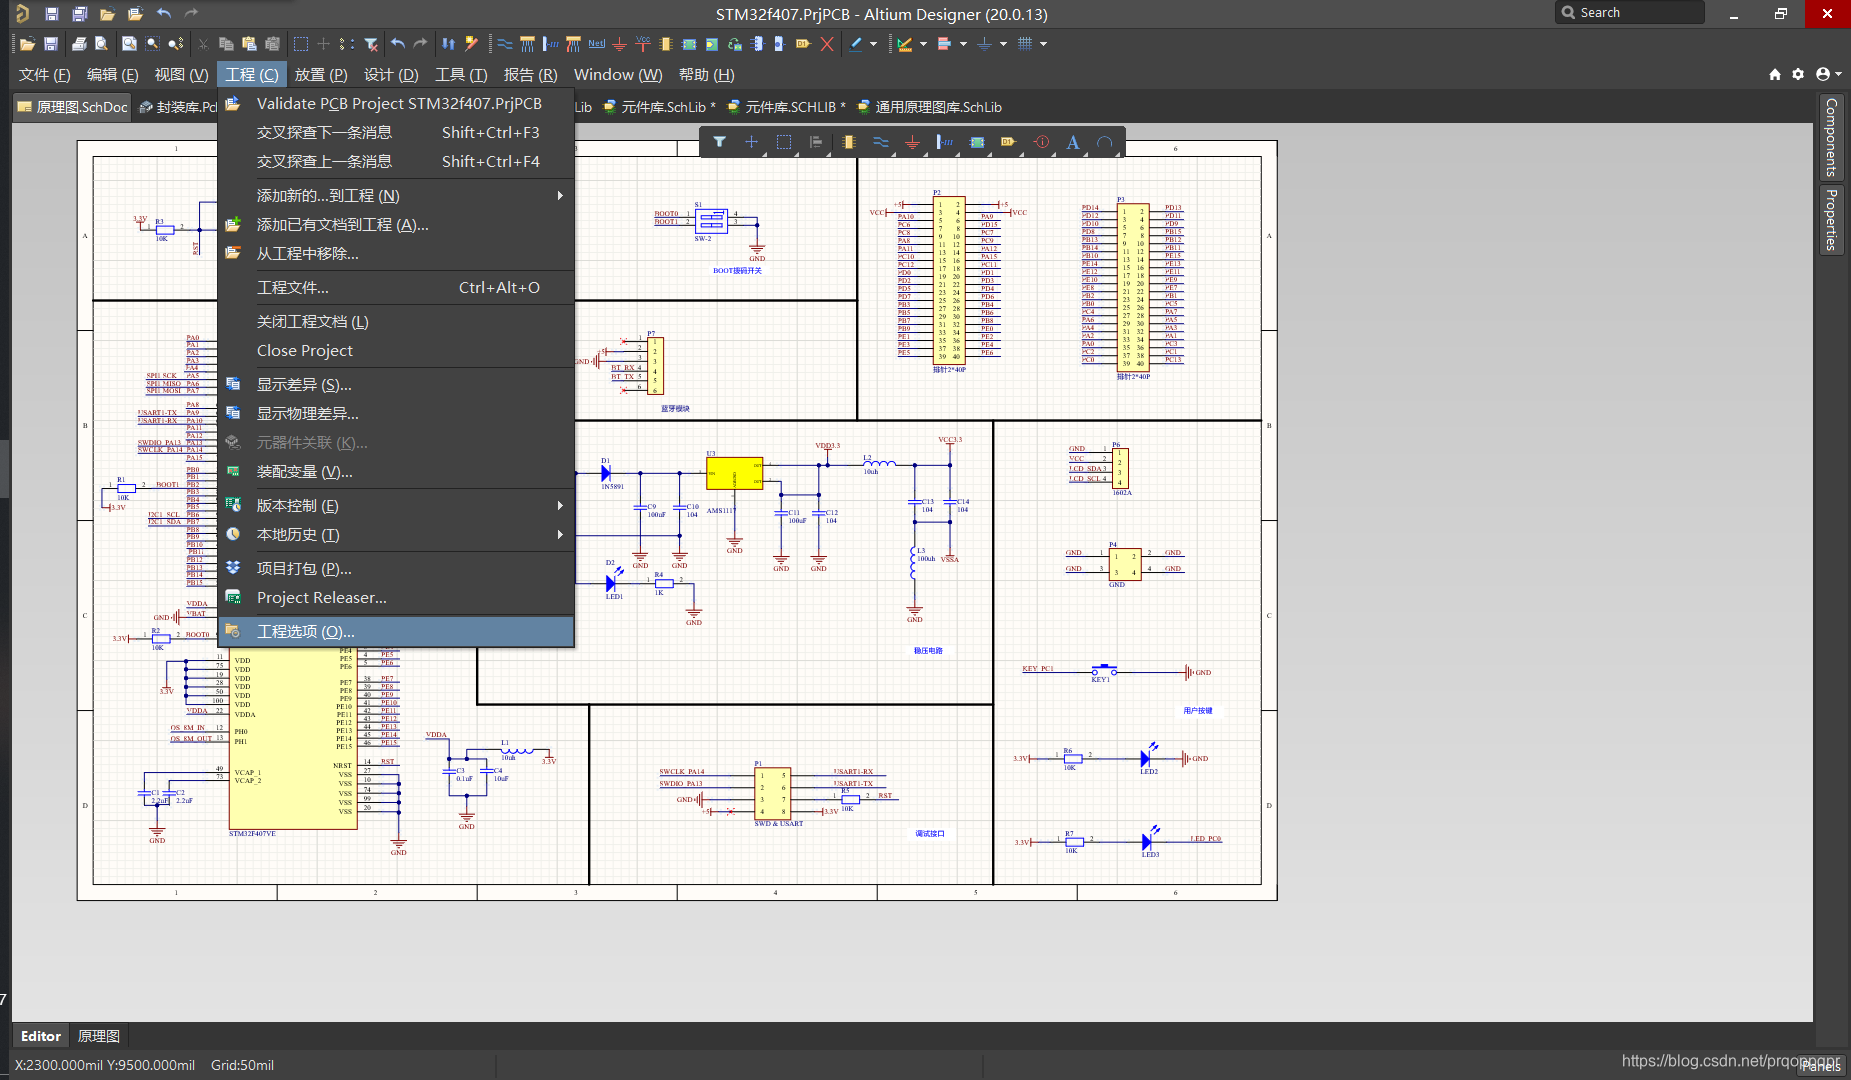This screenshot has width=1851, height=1080.
Task: Click the filter funnel icon in floating toolbar
Action: point(719,142)
